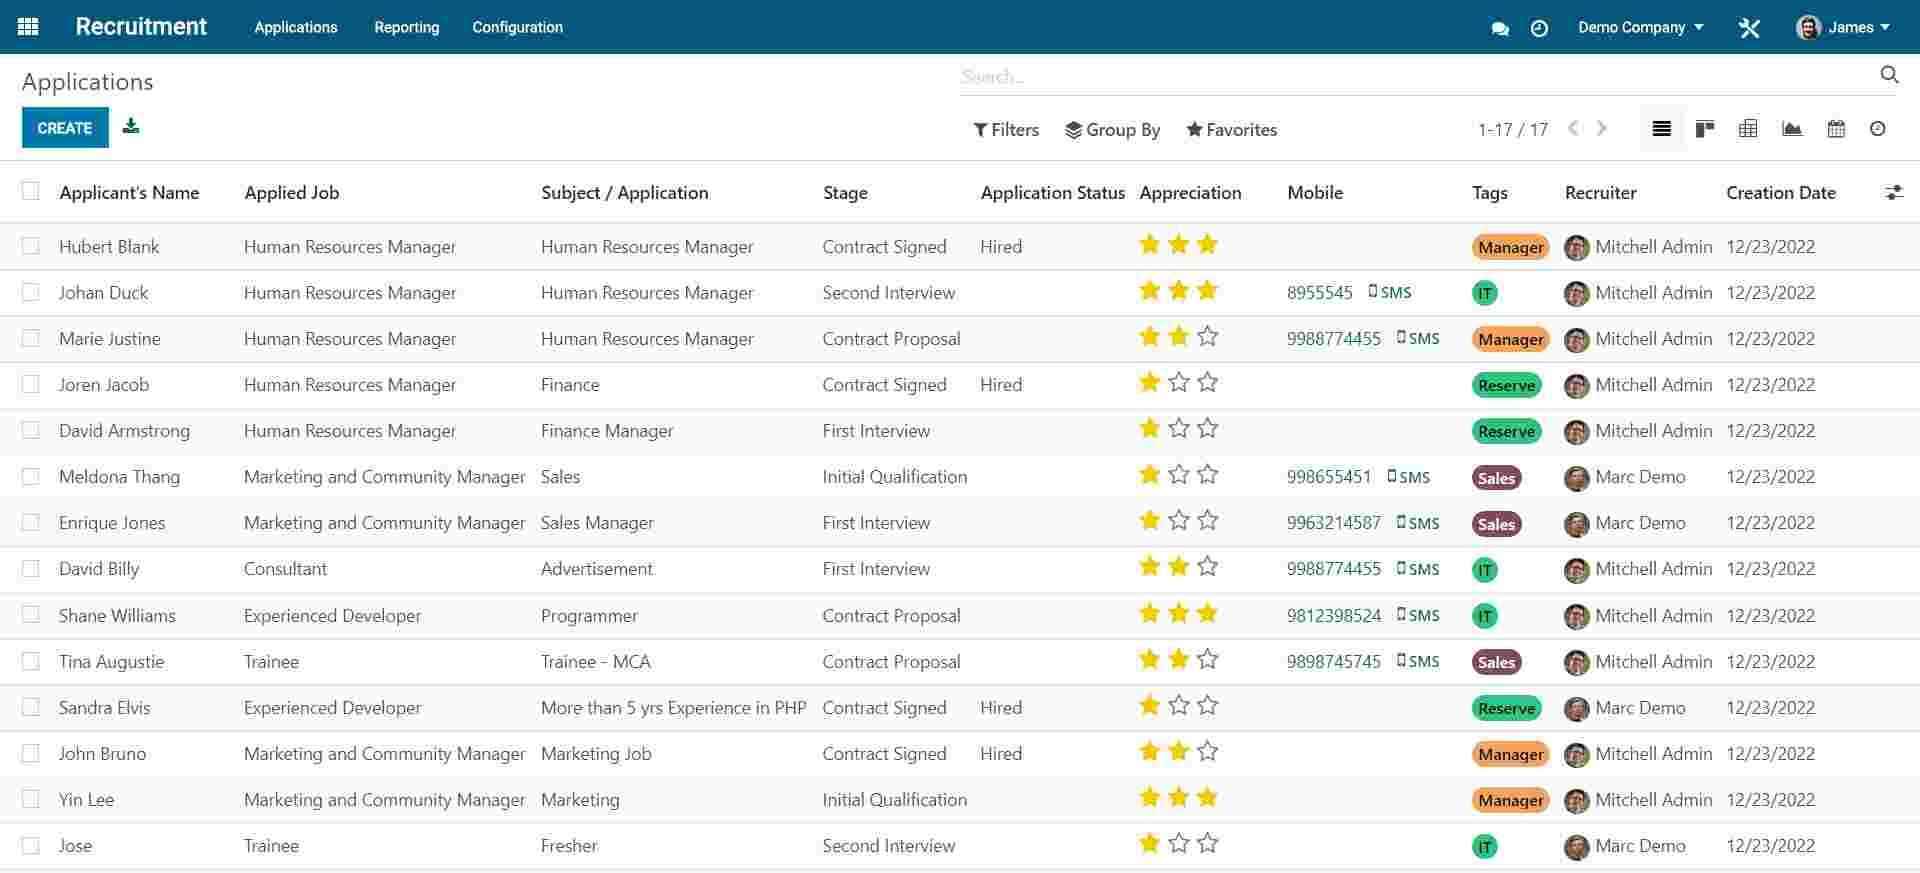Open James user menu
1920x873 pixels.
click(x=1843, y=27)
